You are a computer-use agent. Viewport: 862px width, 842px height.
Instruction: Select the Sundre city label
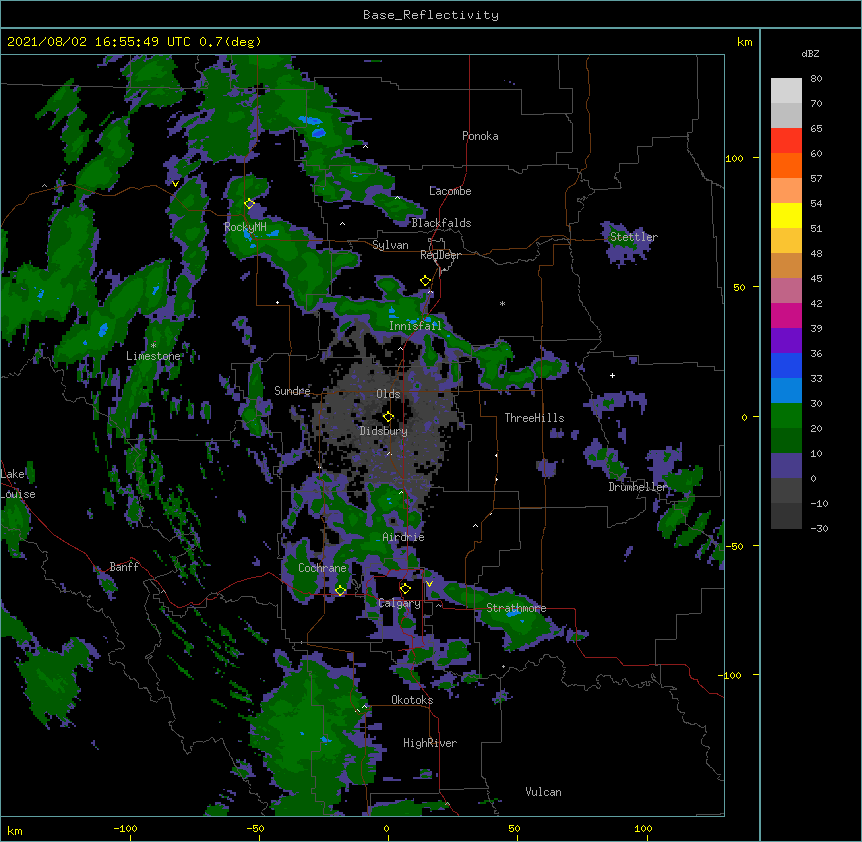point(292,391)
